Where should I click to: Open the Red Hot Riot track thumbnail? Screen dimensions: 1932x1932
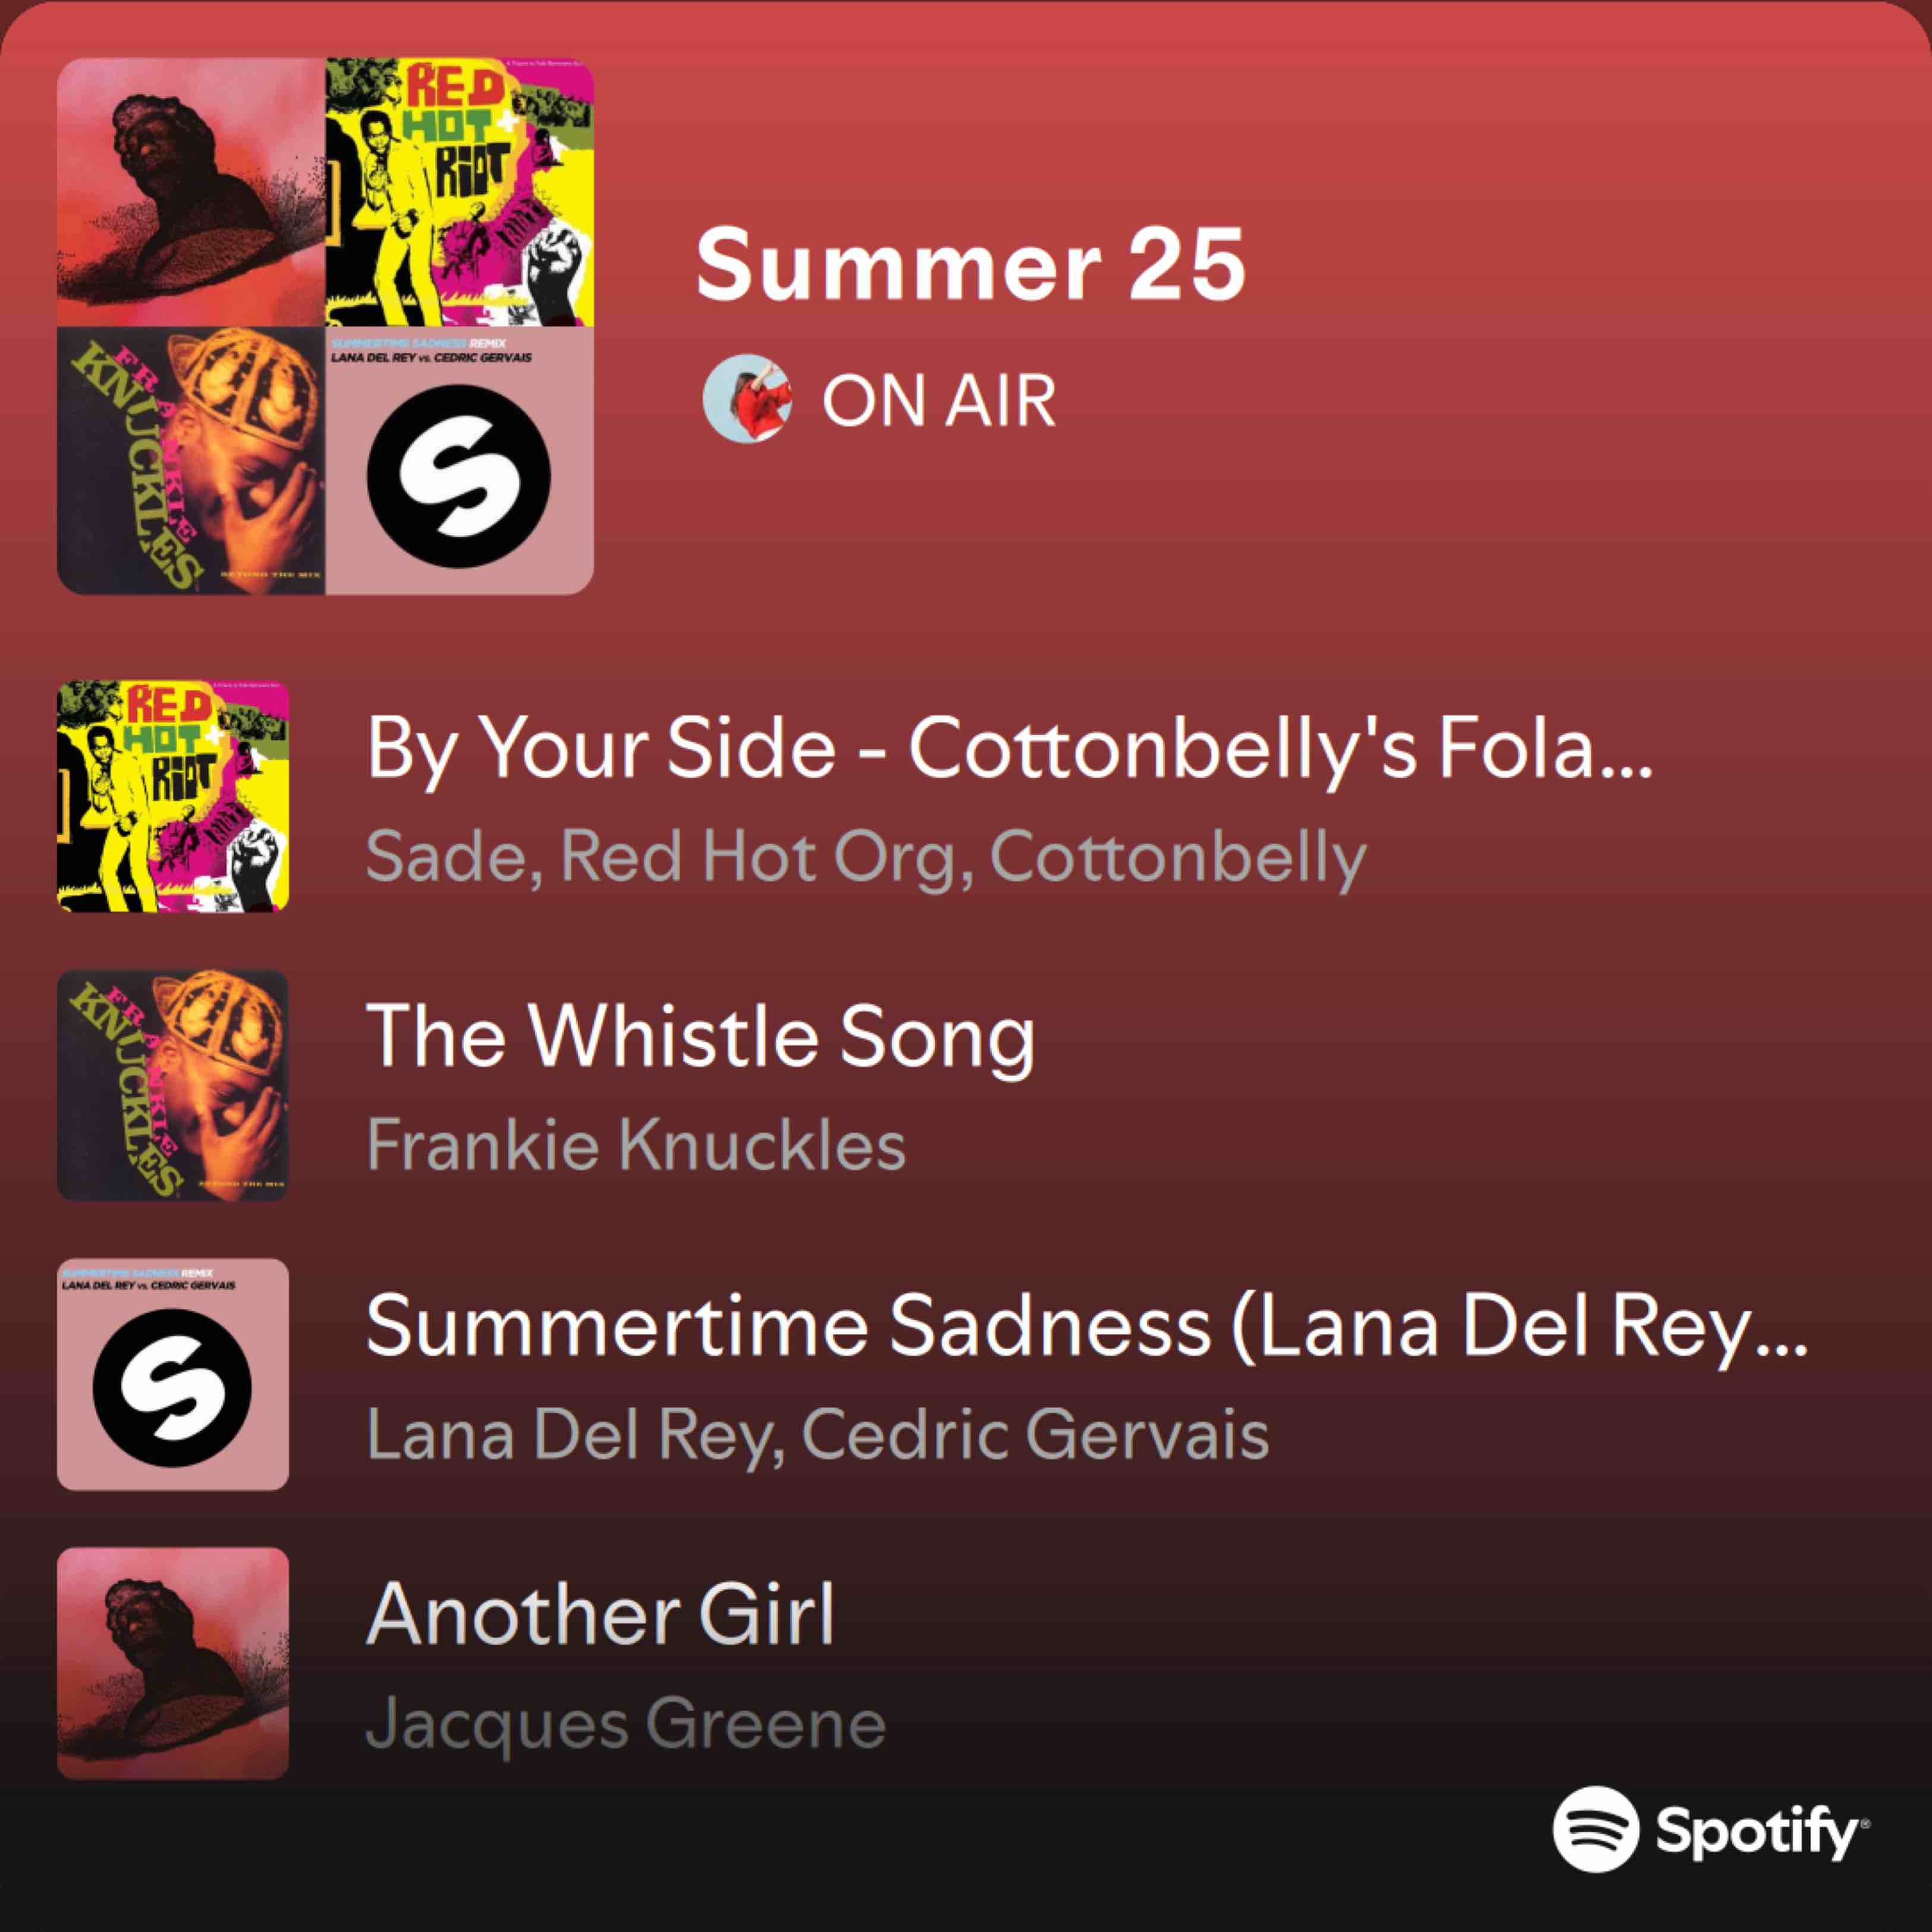pyautogui.click(x=173, y=796)
